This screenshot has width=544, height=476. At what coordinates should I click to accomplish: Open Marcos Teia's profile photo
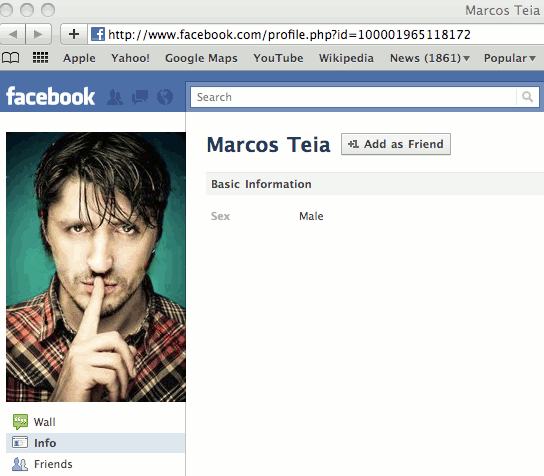click(96, 267)
